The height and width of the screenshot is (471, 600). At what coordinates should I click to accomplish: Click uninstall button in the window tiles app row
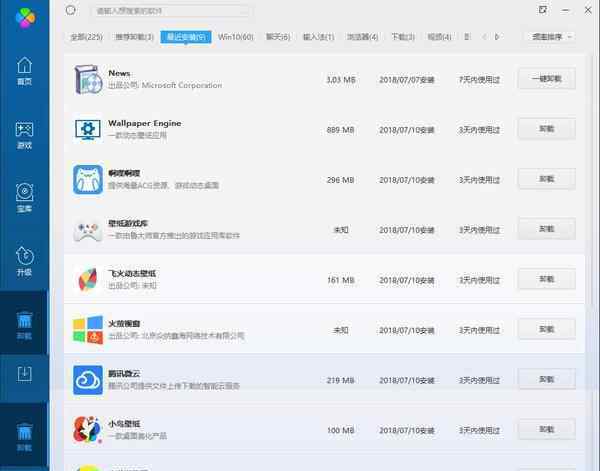click(x=547, y=329)
